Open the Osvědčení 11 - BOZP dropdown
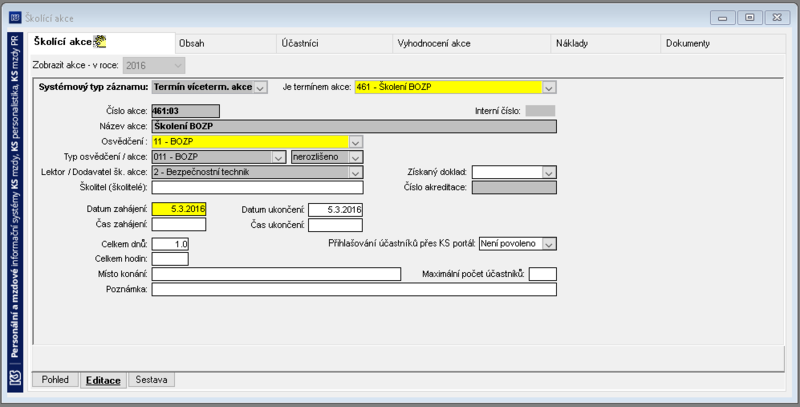 pyautogui.click(x=356, y=142)
